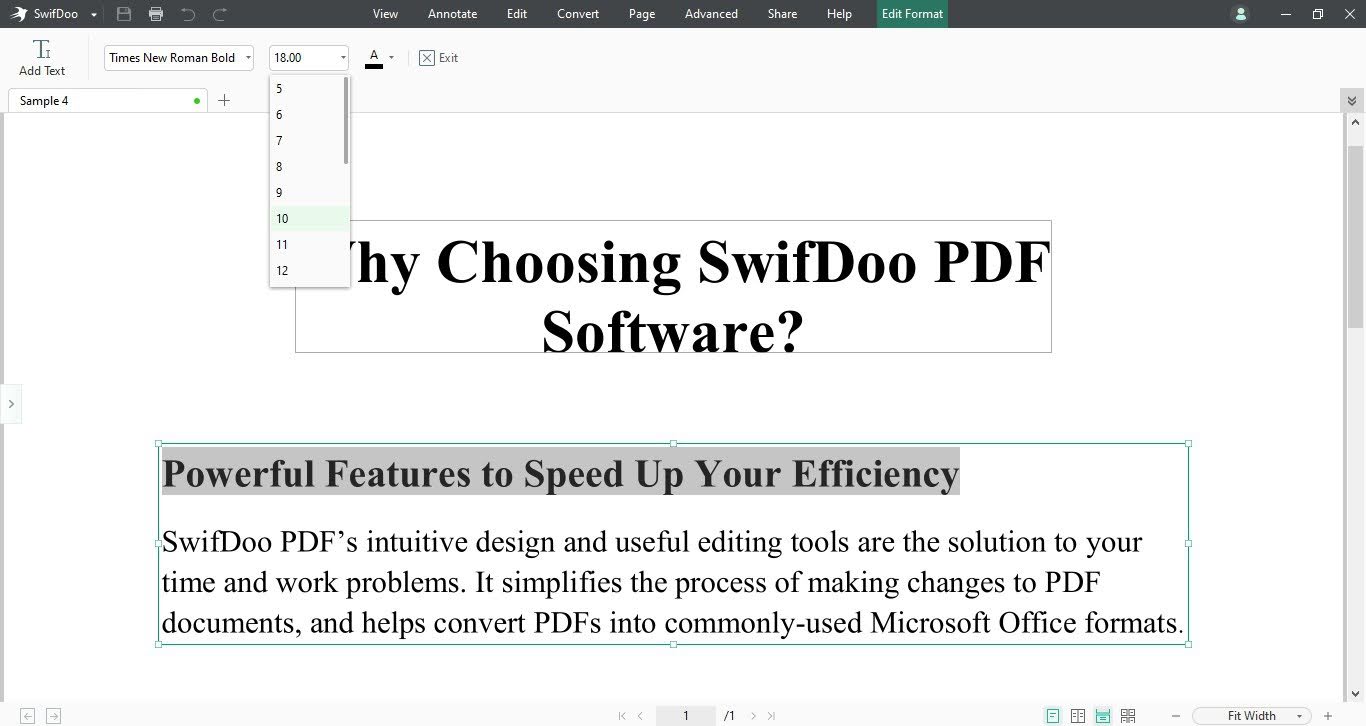Image resolution: width=1366 pixels, height=726 pixels.
Task: Open the Convert menu
Action: [578, 14]
